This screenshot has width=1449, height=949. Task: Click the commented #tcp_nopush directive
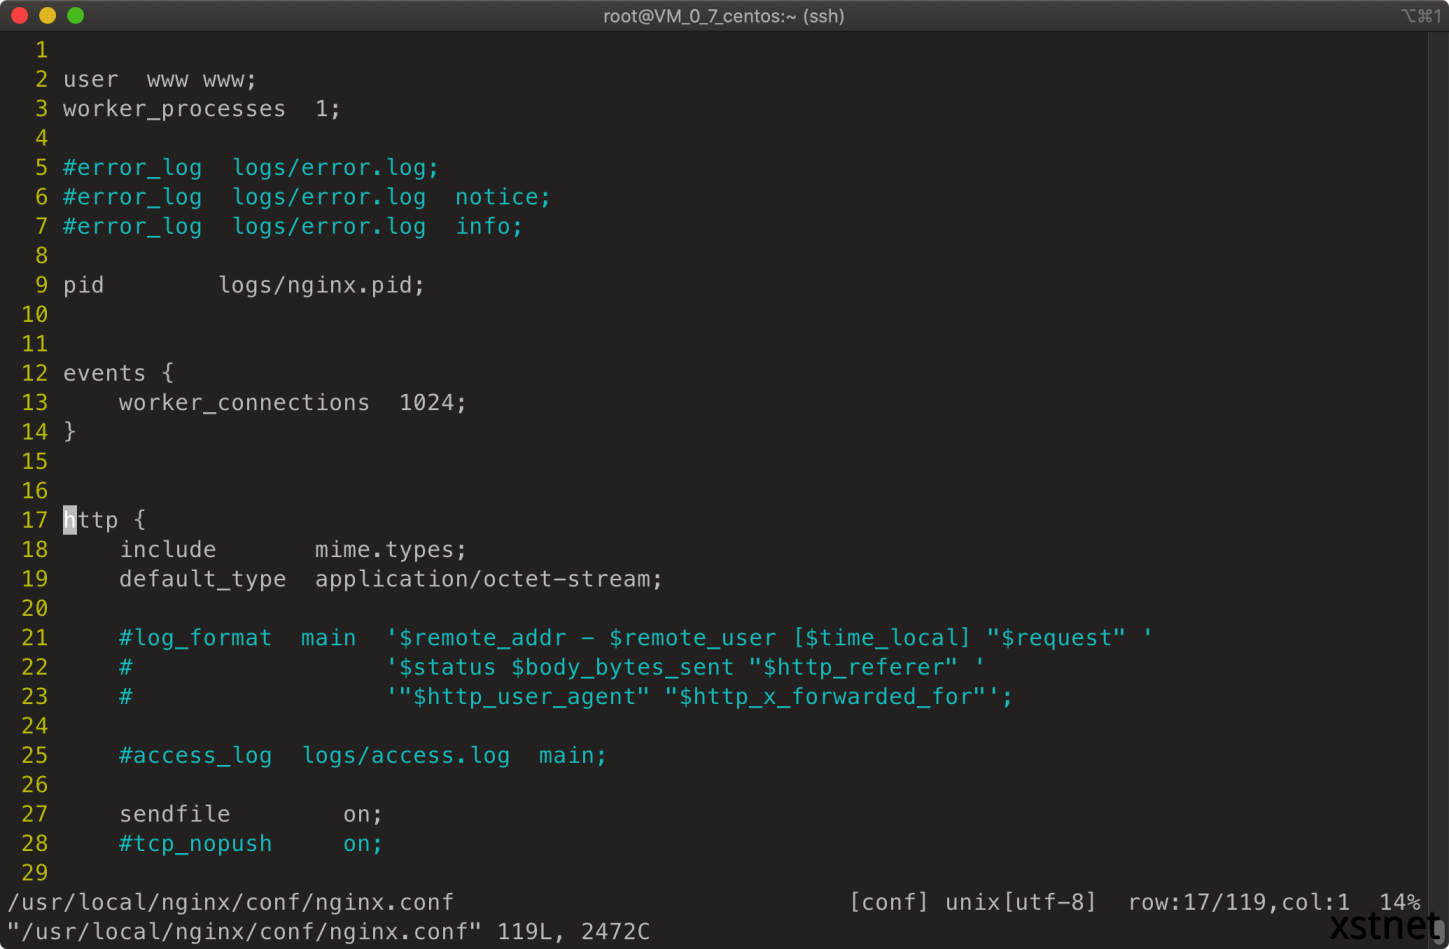195,844
